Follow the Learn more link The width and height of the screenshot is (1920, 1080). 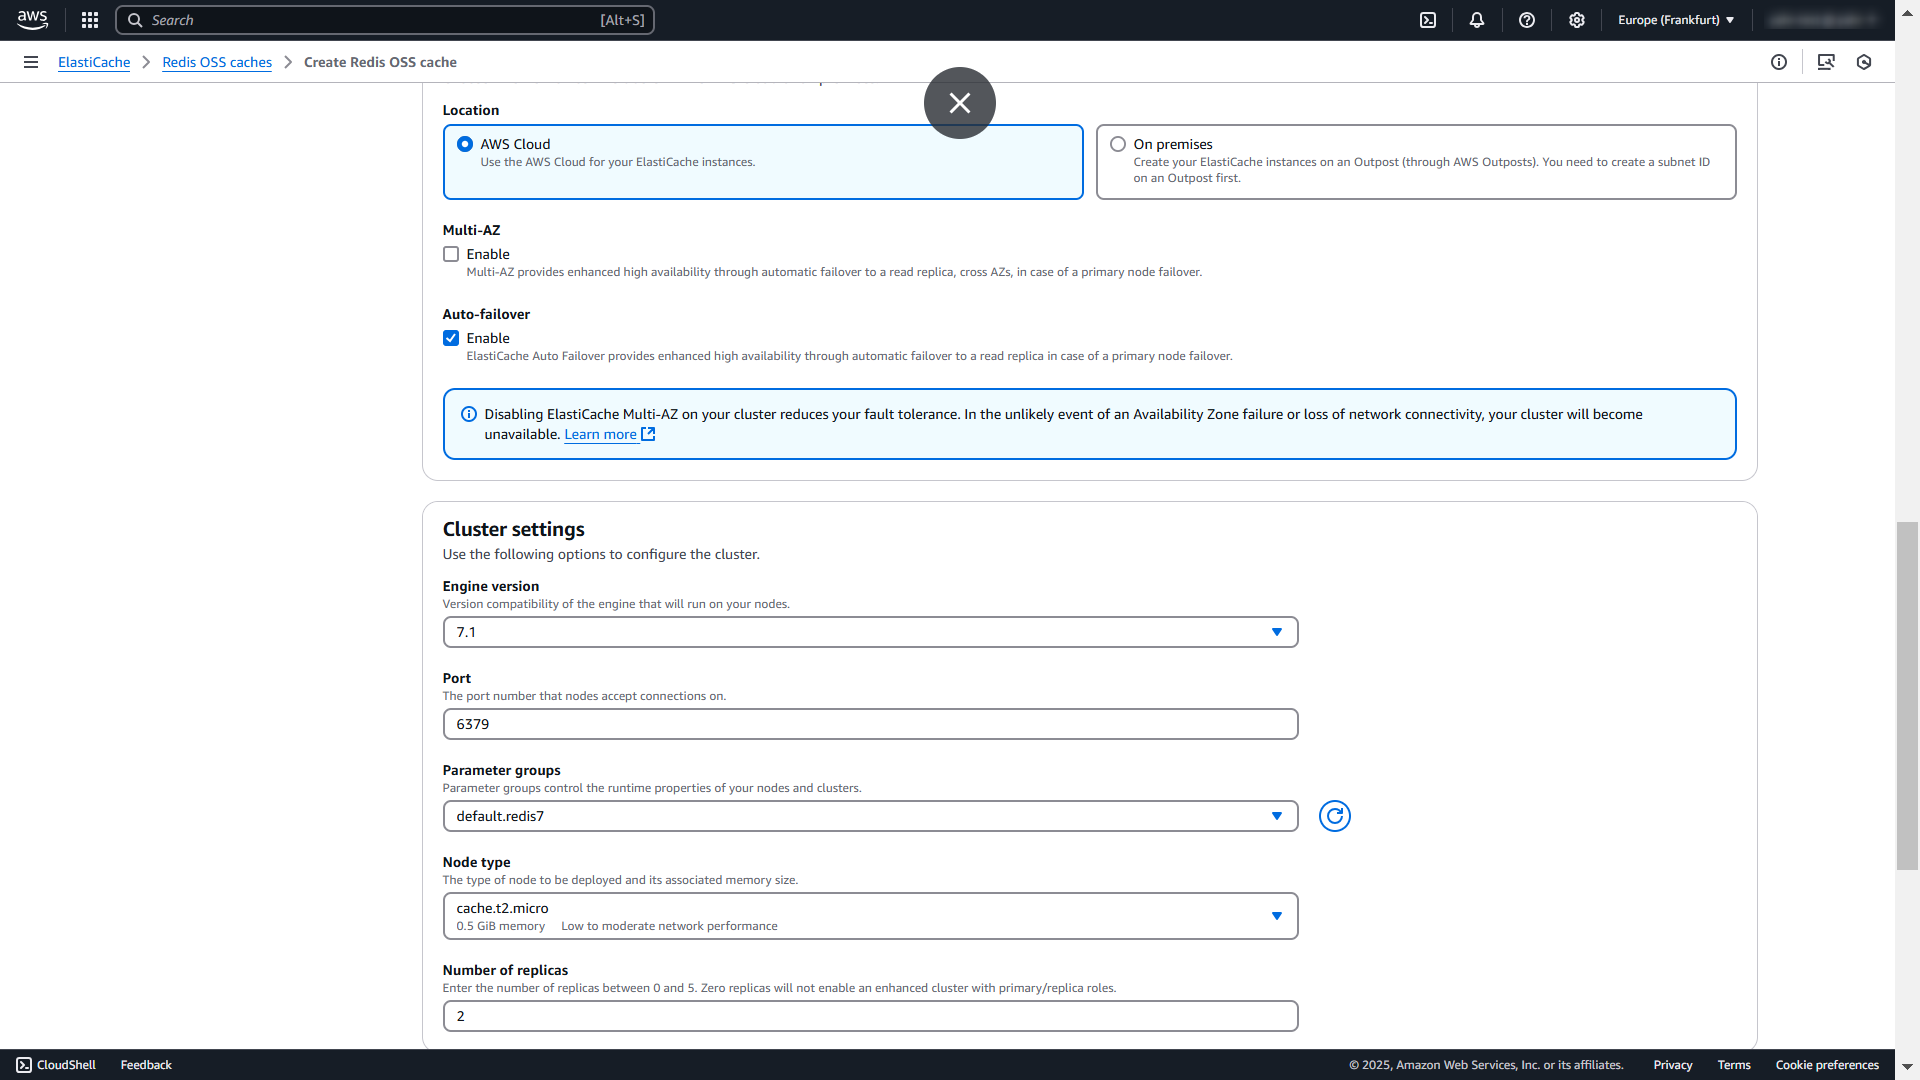[600, 434]
